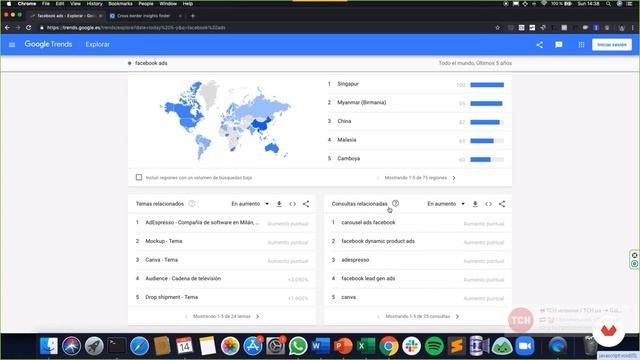The width and height of the screenshot is (640, 360).
Task: Switch to the Cross border insights finder tab
Action: point(144,16)
